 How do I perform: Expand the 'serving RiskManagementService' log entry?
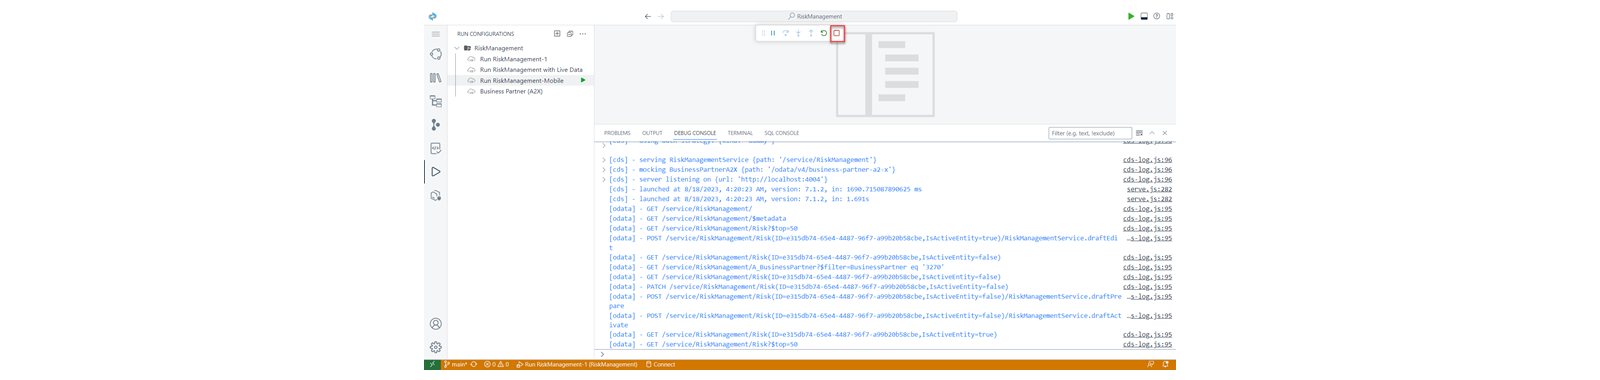603,160
